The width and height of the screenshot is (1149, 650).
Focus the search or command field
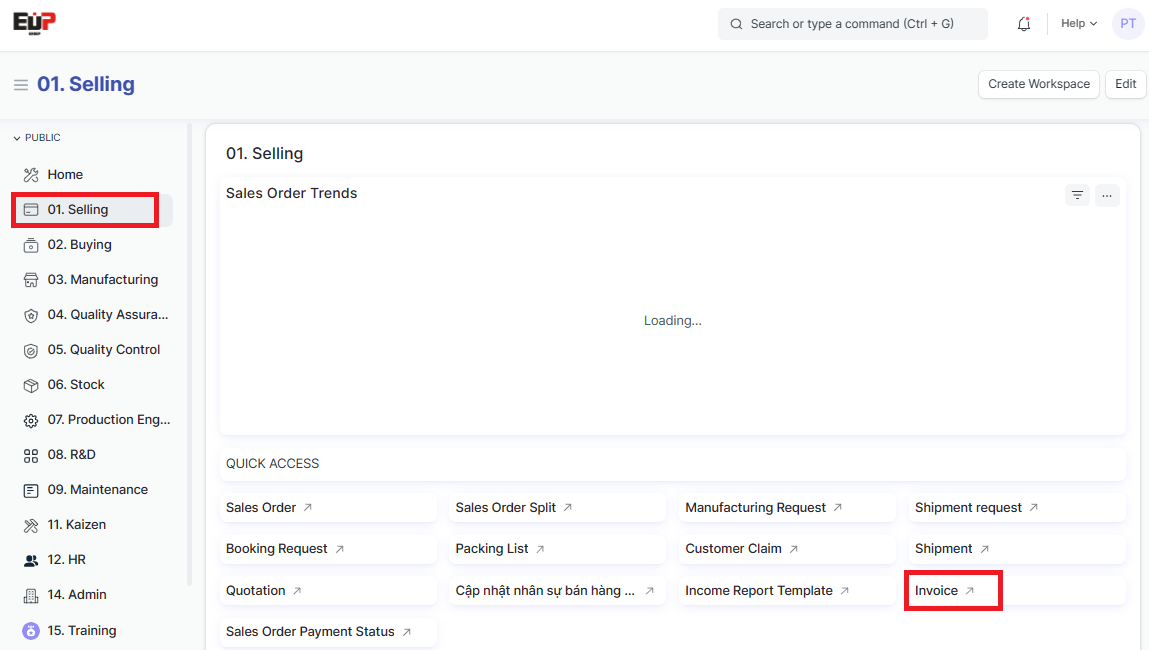point(852,24)
